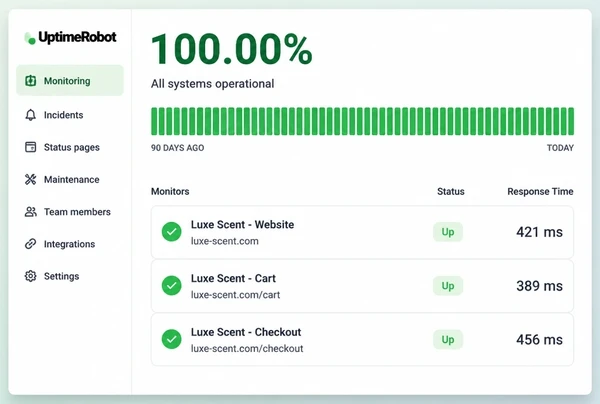This screenshot has width=600, height=404.
Task: Click the All systems operational text
Action: [x=212, y=84]
